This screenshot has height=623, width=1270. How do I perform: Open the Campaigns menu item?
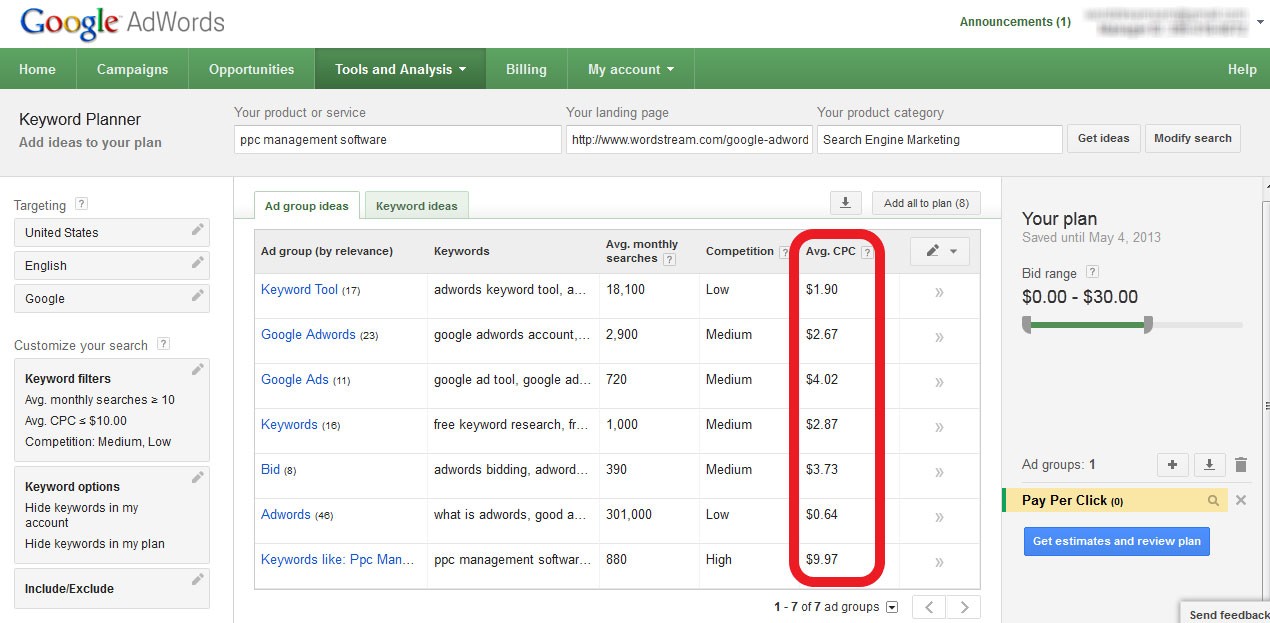coord(132,69)
